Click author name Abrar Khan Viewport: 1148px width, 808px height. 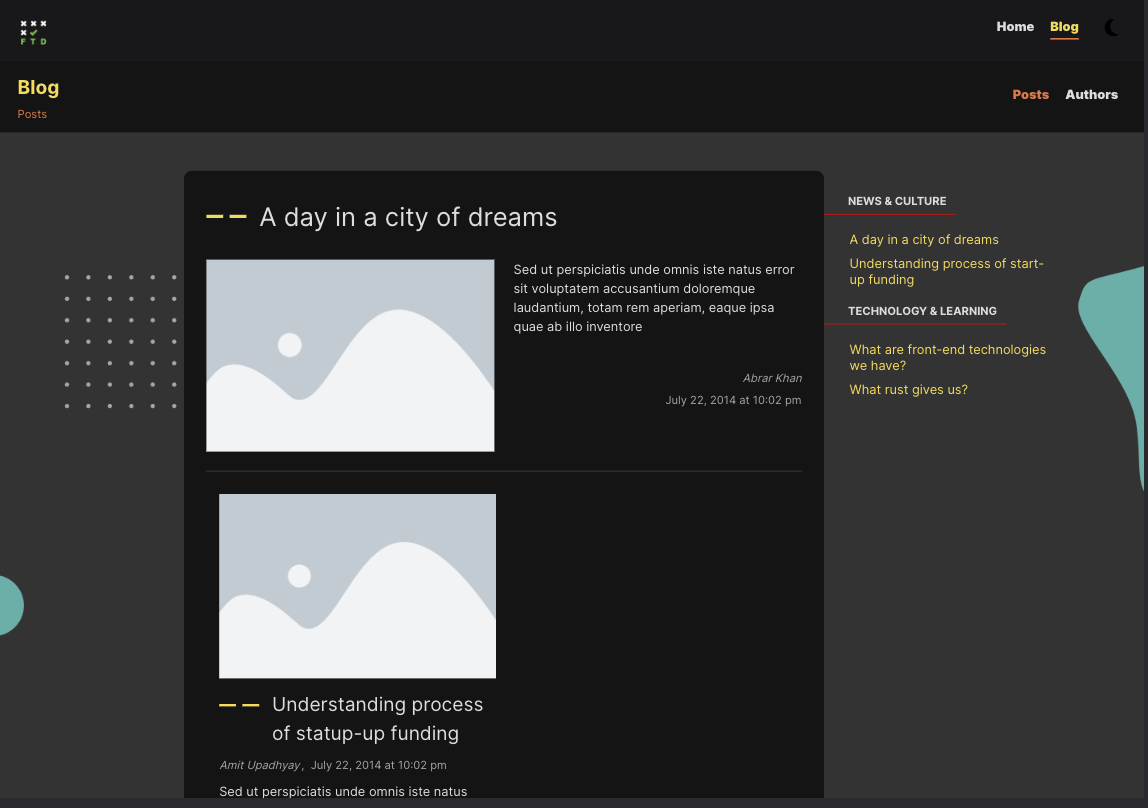point(772,378)
